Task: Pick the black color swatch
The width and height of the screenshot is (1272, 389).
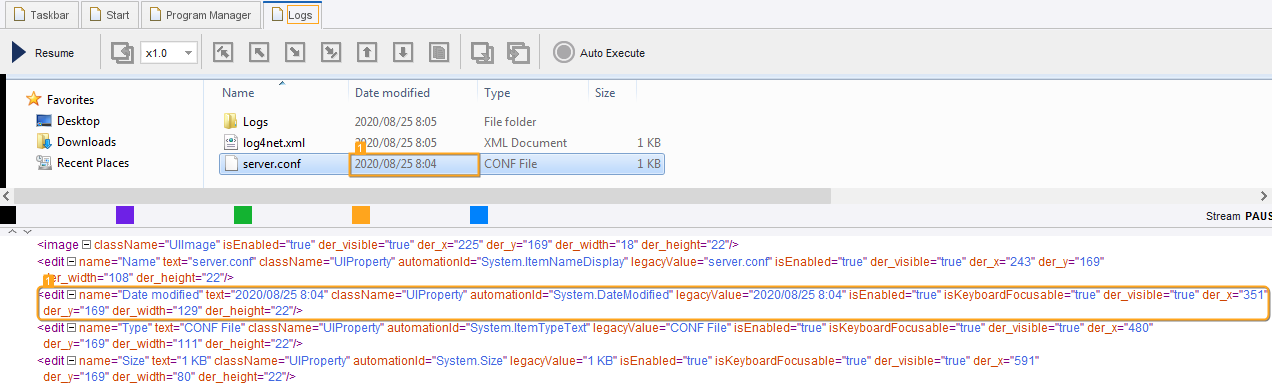Action: [8, 215]
